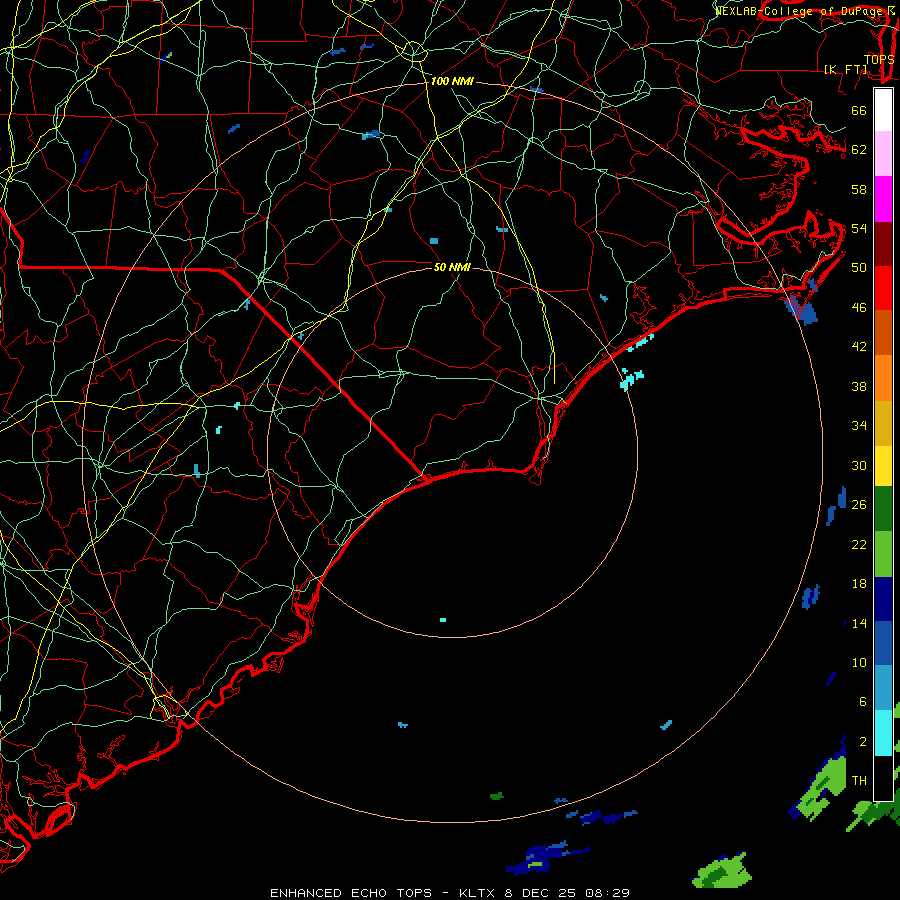This screenshot has width=900, height=900.
Task: Click the 'ENHANCED ECHO TOPS' title text
Action: pos(351,893)
